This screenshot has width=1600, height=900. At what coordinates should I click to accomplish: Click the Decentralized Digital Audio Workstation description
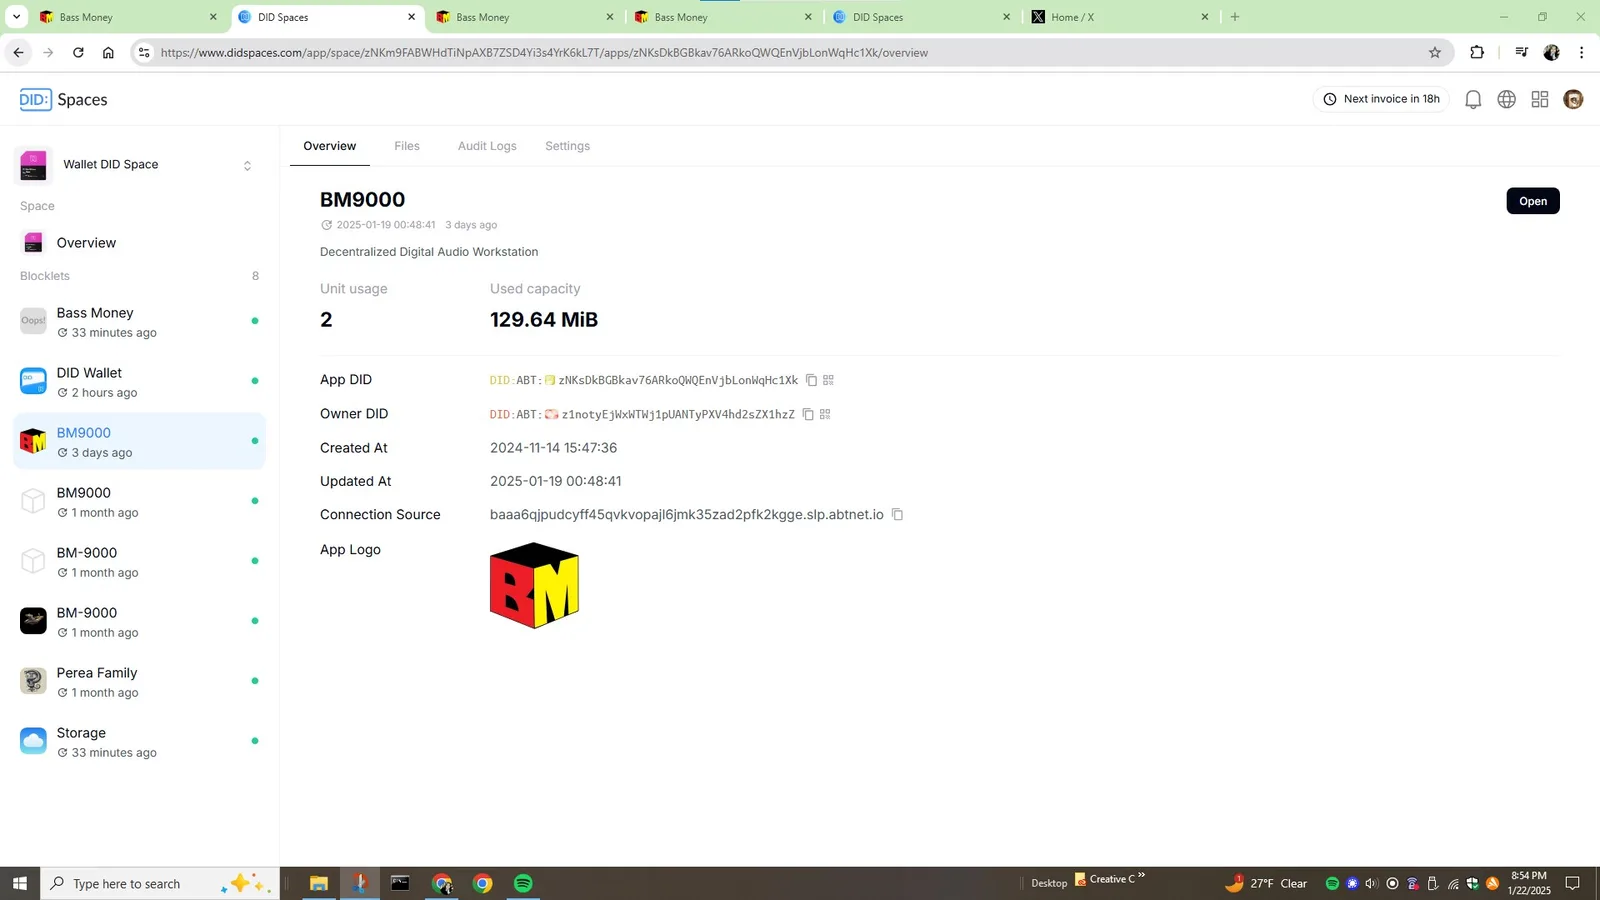(429, 252)
